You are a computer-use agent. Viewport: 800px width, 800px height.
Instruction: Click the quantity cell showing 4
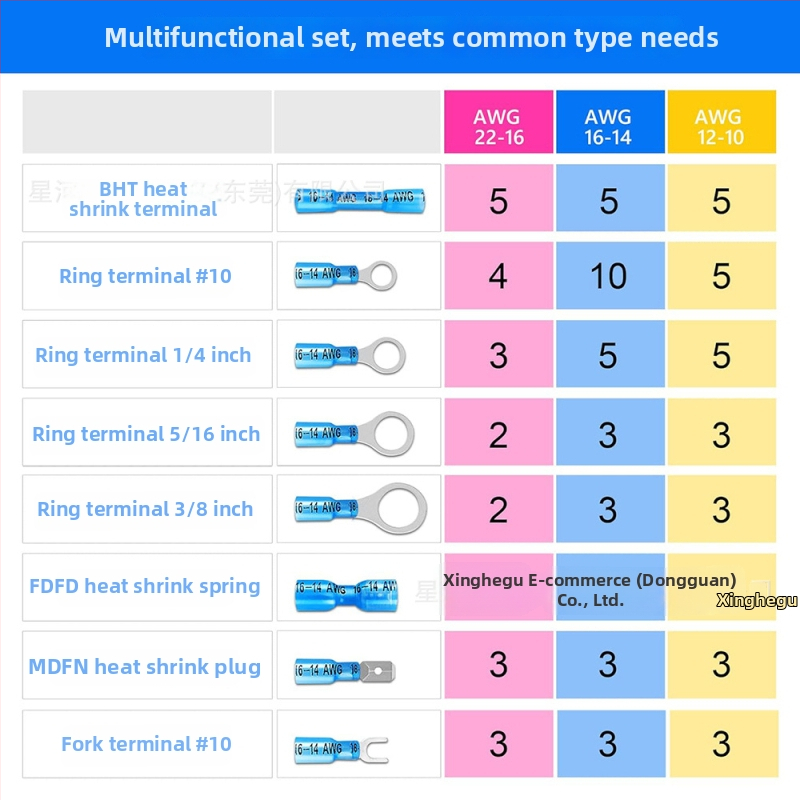point(498,276)
